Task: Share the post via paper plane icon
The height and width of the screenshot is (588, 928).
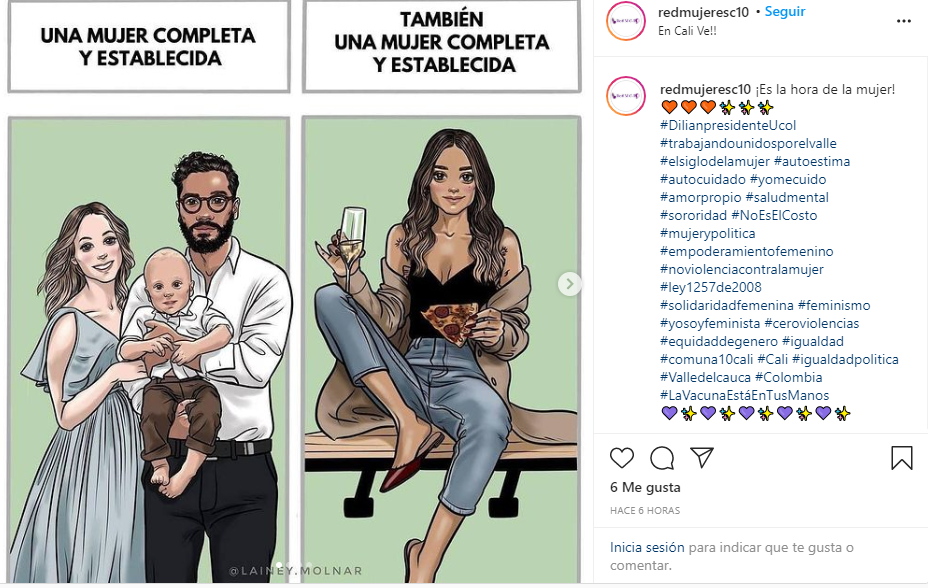Action: [x=702, y=458]
